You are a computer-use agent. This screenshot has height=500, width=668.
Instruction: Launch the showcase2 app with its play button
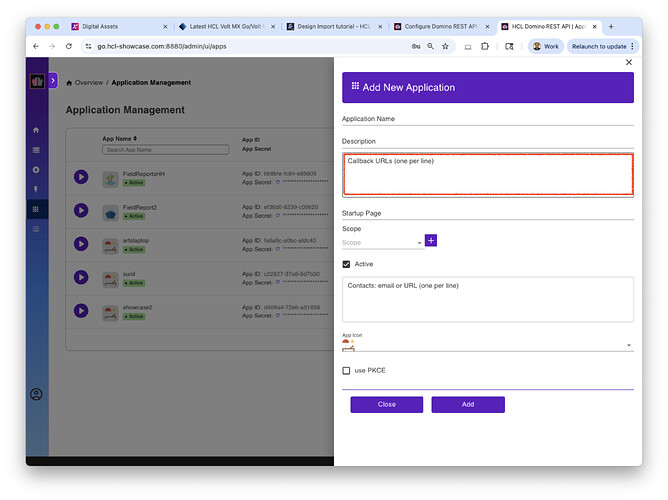81,310
